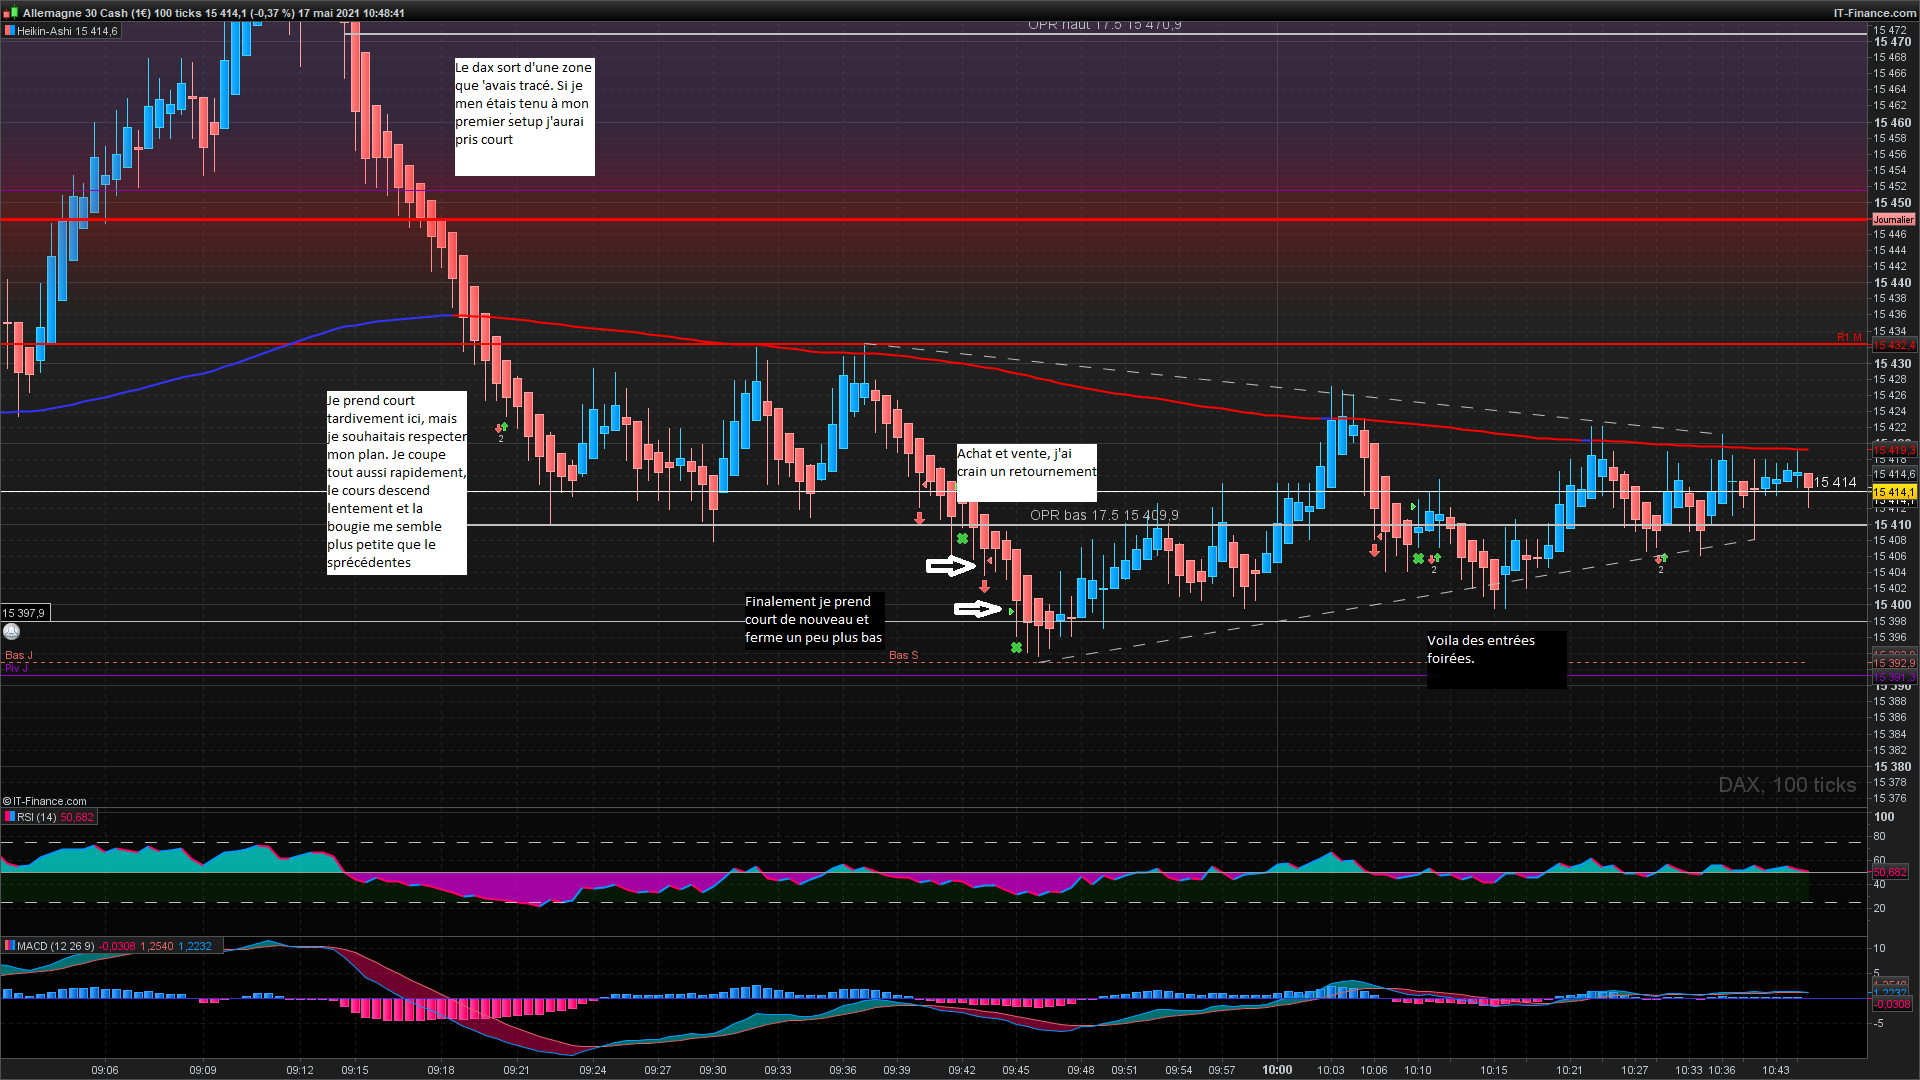Click the MACD indicator color icon
The width and height of the screenshot is (1920, 1080).
pos(9,945)
